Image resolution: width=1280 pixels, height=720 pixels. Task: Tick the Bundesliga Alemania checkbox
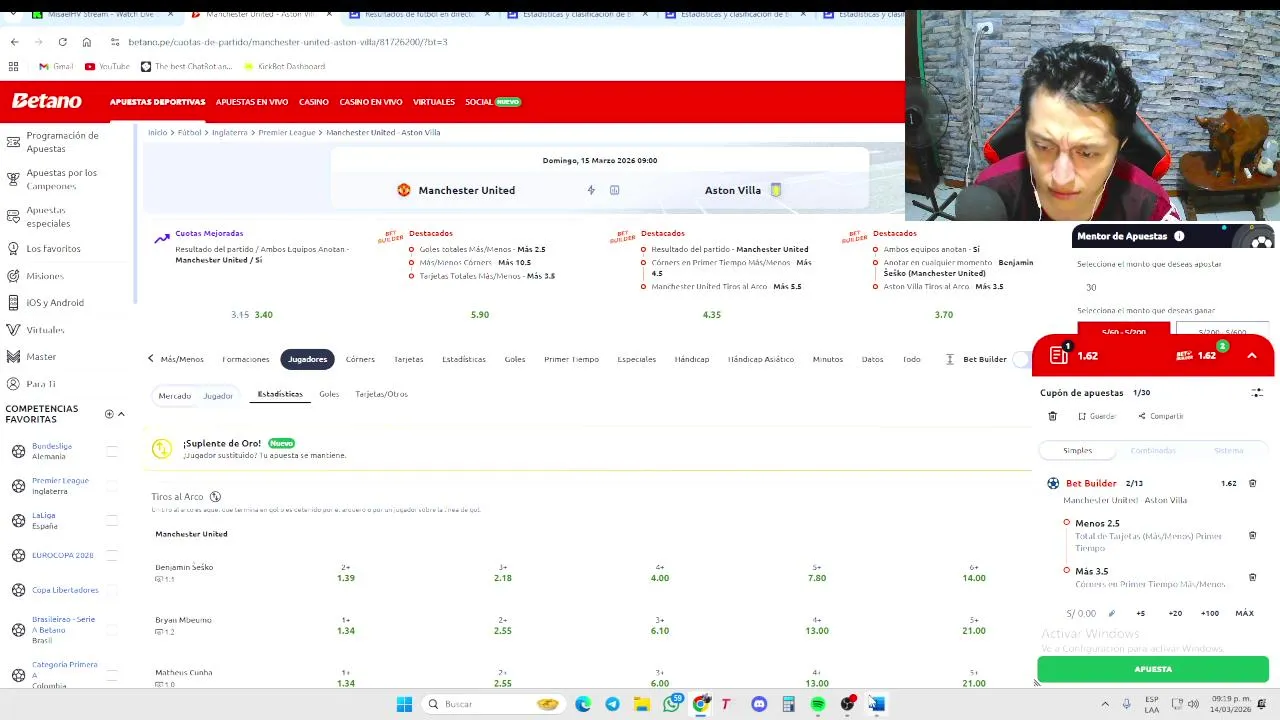click(112, 450)
